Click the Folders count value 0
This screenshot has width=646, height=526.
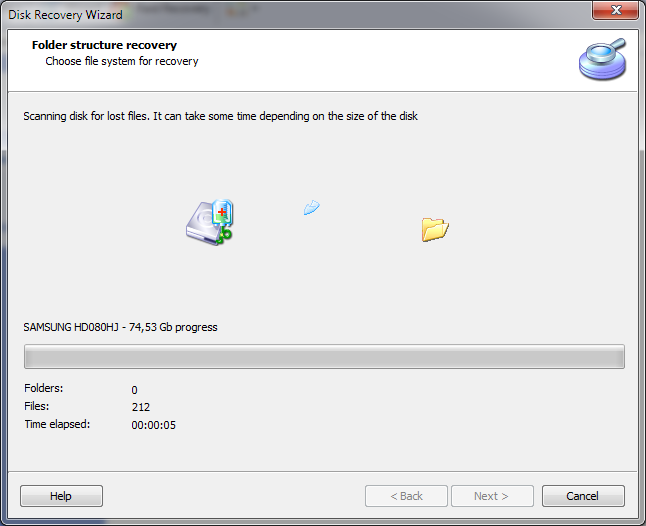(134, 390)
